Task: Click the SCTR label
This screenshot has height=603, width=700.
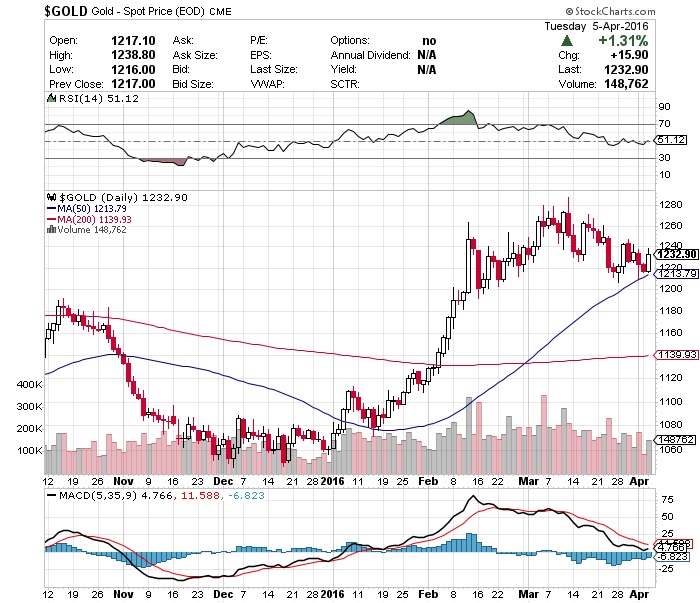Action: [345, 84]
